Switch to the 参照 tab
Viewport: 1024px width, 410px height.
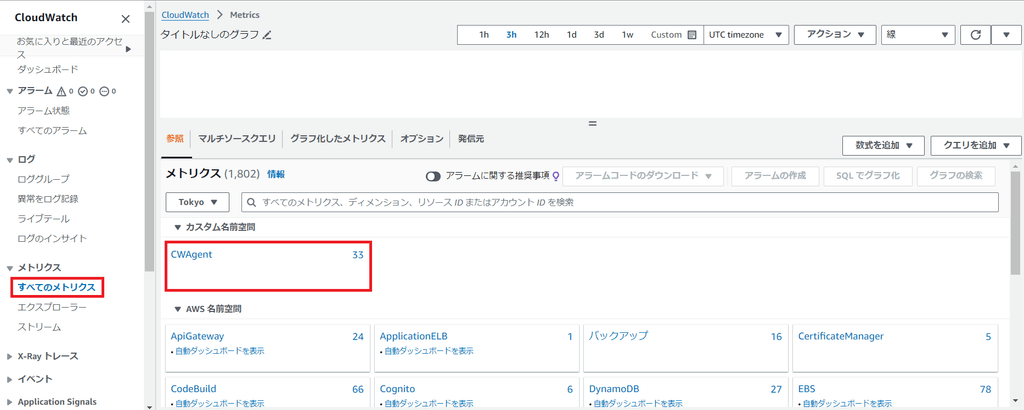pyautogui.click(x=174, y=138)
